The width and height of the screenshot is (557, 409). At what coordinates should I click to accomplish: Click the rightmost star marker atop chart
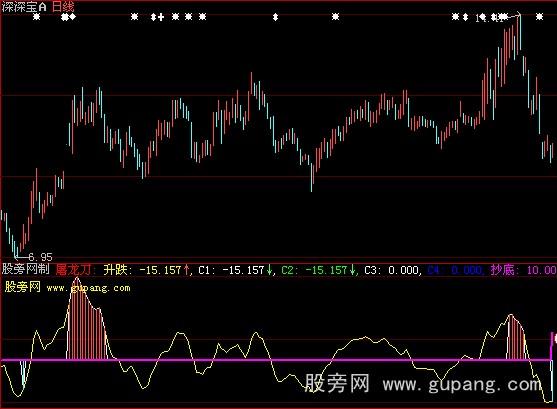coord(540,17)
